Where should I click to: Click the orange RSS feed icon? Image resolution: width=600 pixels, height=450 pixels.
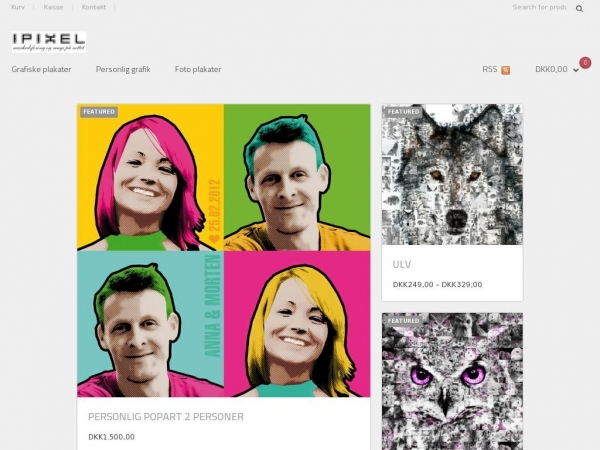pos(506,70)
